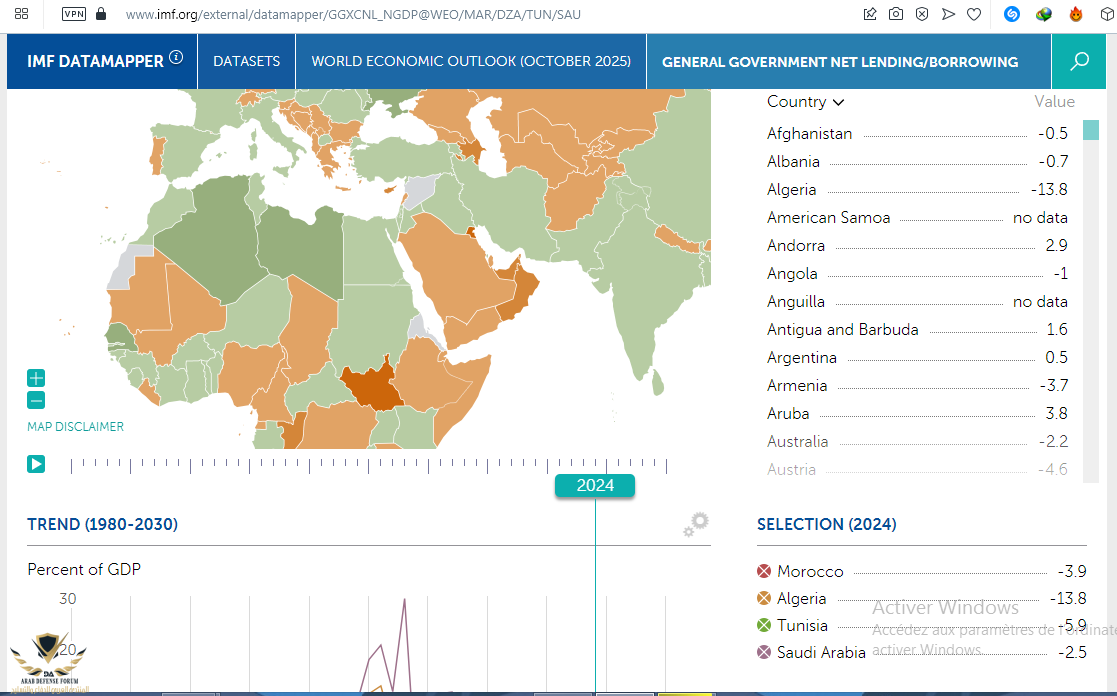Open trend chart settings gears
Screen dimensions: 1117x696
pyautogui.click(x=696, y=524)
